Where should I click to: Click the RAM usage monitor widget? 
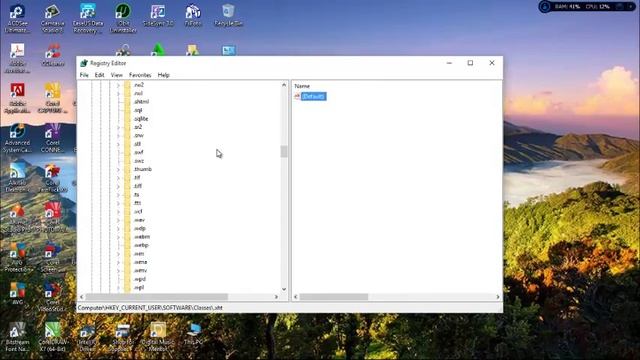(x=568, y=7)
